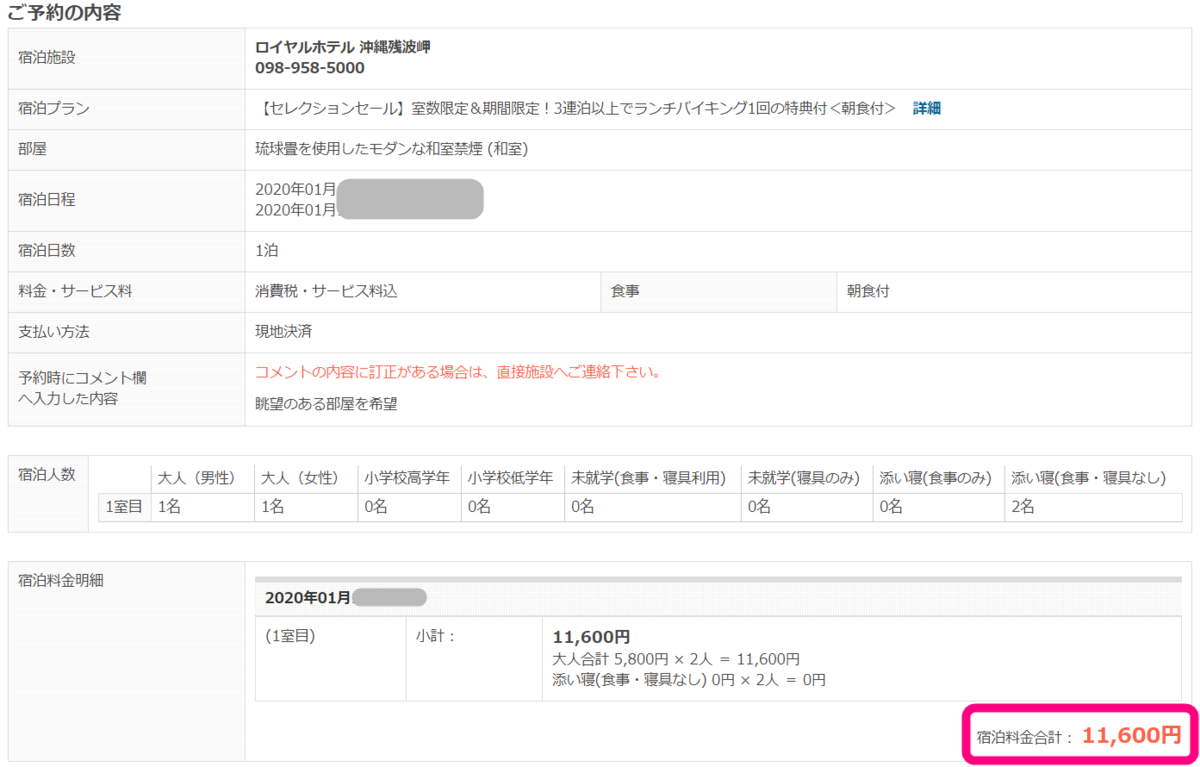This screenshot has width=1200, height=767.
Task: Click the 予約時にコメント欄へ入力した内容 label
Action: point(82,389)
